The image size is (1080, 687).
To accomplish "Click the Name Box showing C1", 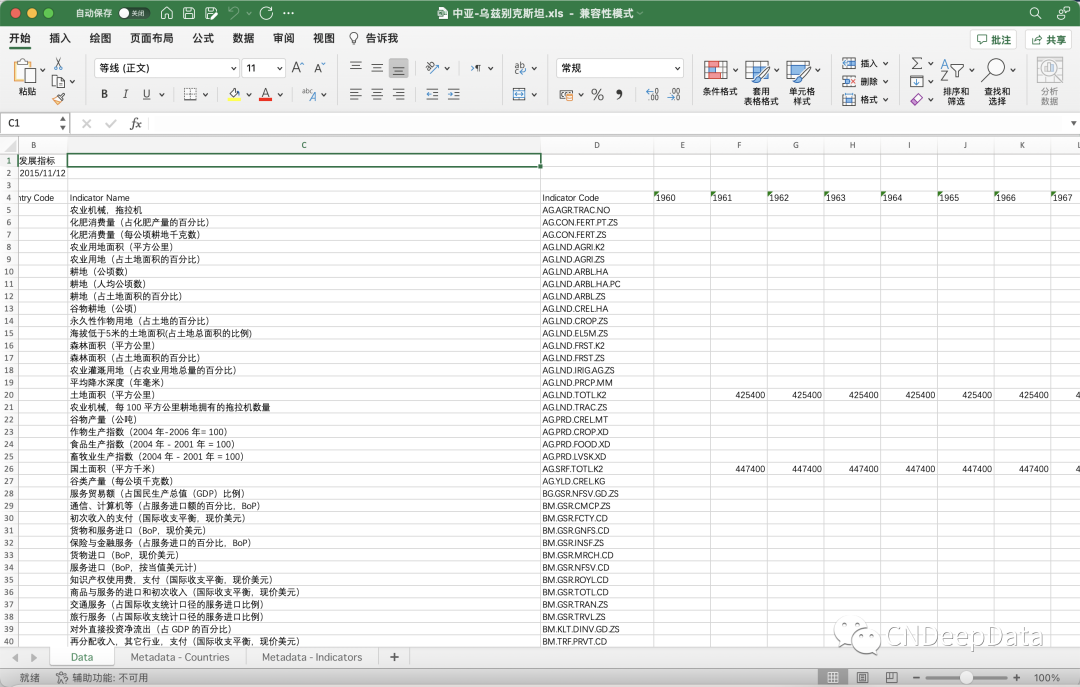I will click(29, 123).
